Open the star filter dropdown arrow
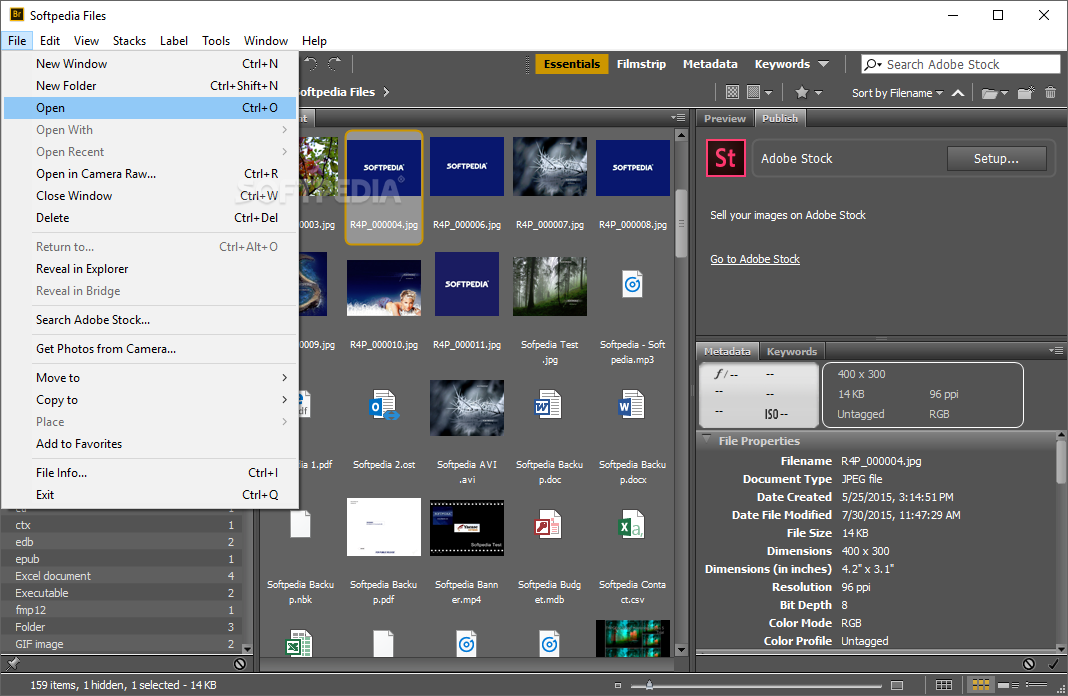This screenshot has height=696, width=1068. (818, 93)
